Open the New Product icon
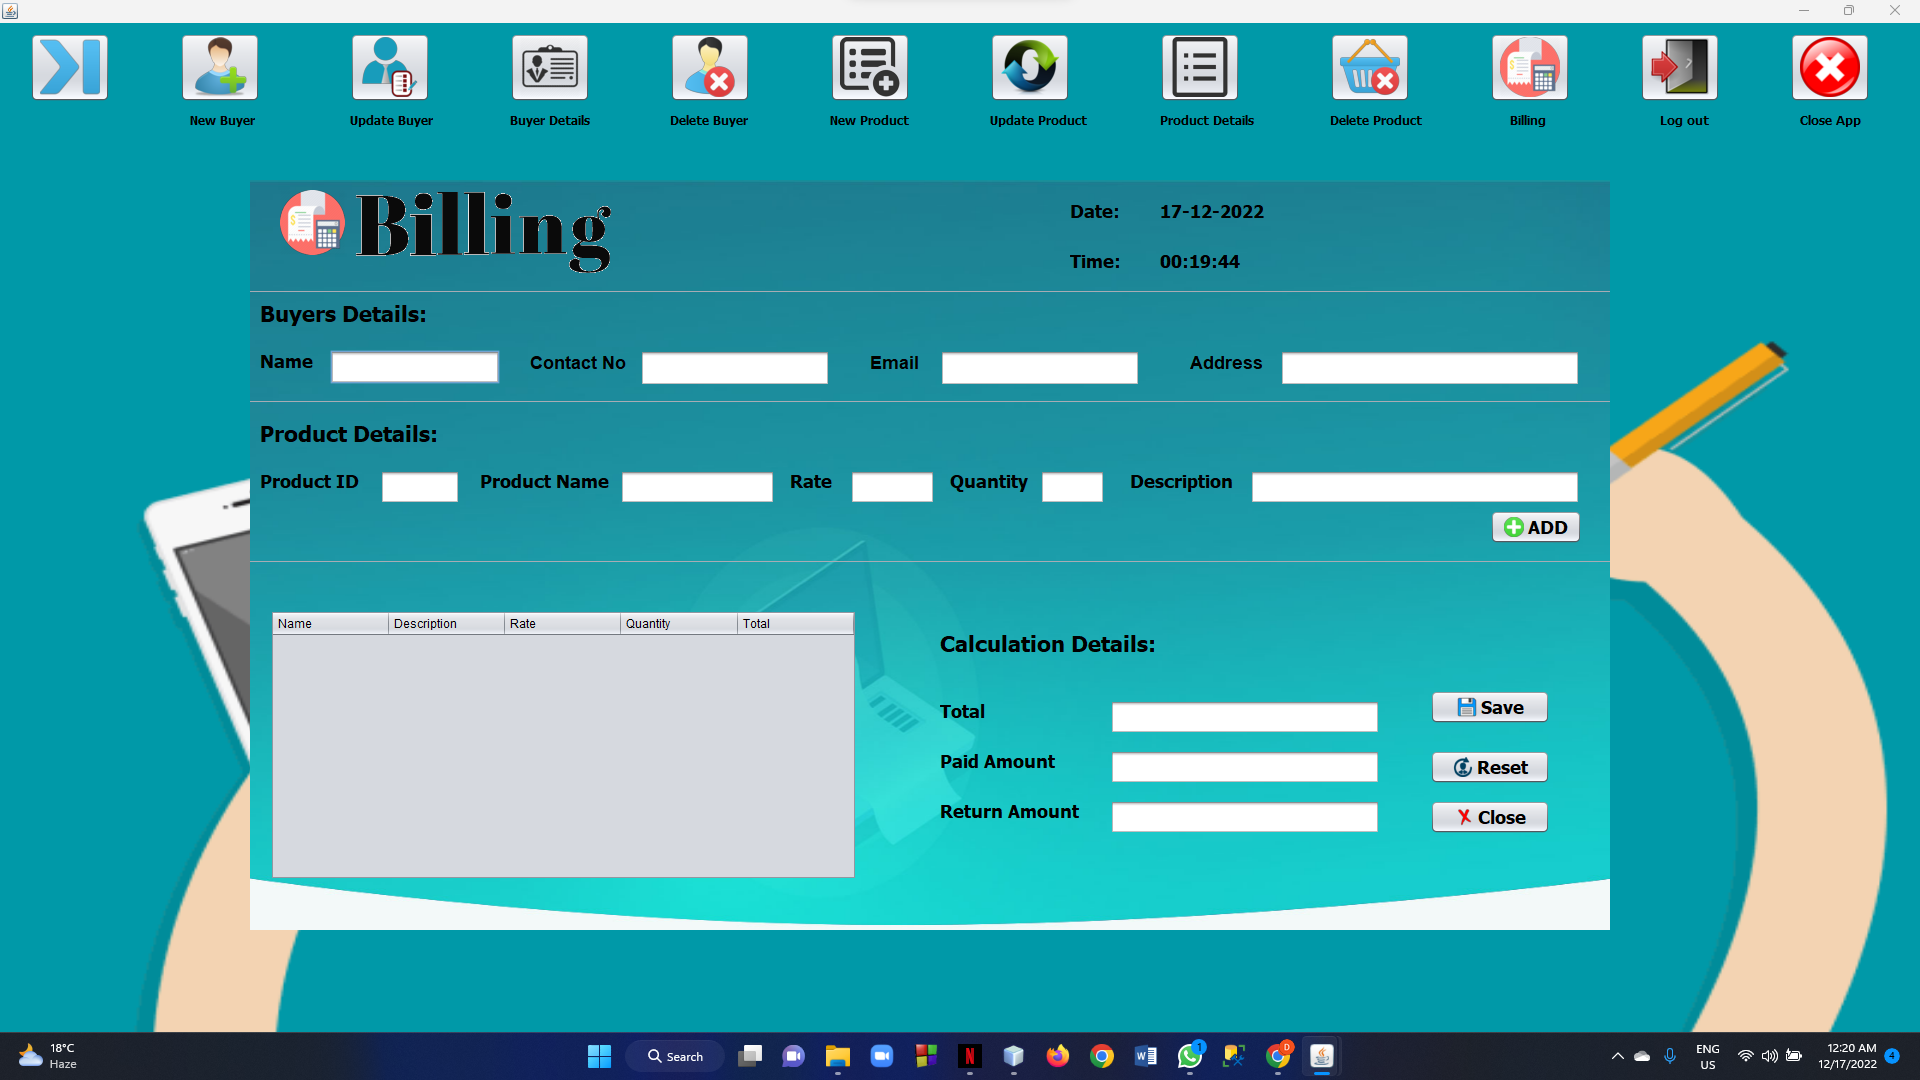The height and width of the screenshot is (1080, 1920). 870,68
